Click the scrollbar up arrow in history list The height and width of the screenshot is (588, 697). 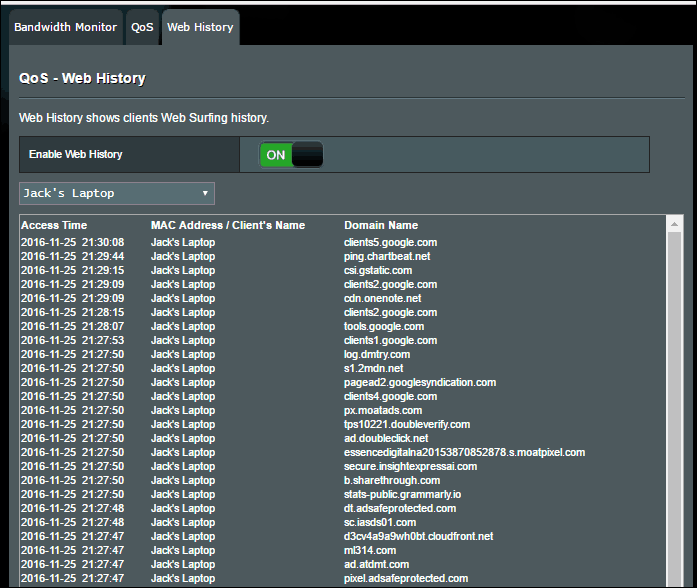pos(674,224)
